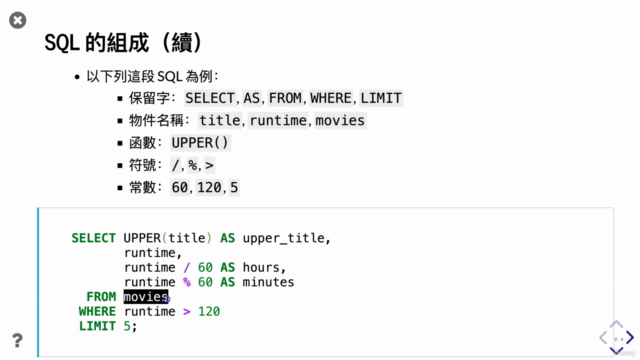Move down a sub-slide with down arrow
The height and width of the screenshot is (360, 640).
[616, 351]
